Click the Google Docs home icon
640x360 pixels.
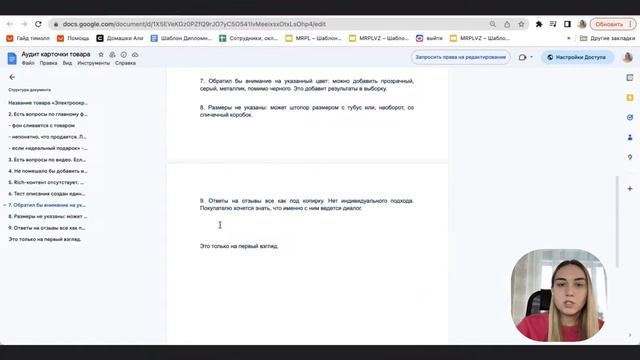(12, 58)
